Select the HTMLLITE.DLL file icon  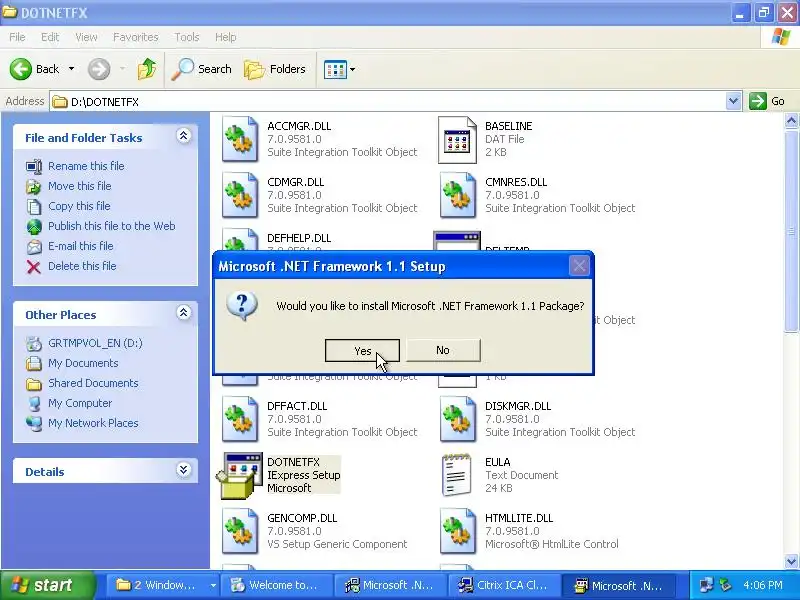[x=457, y=531]
